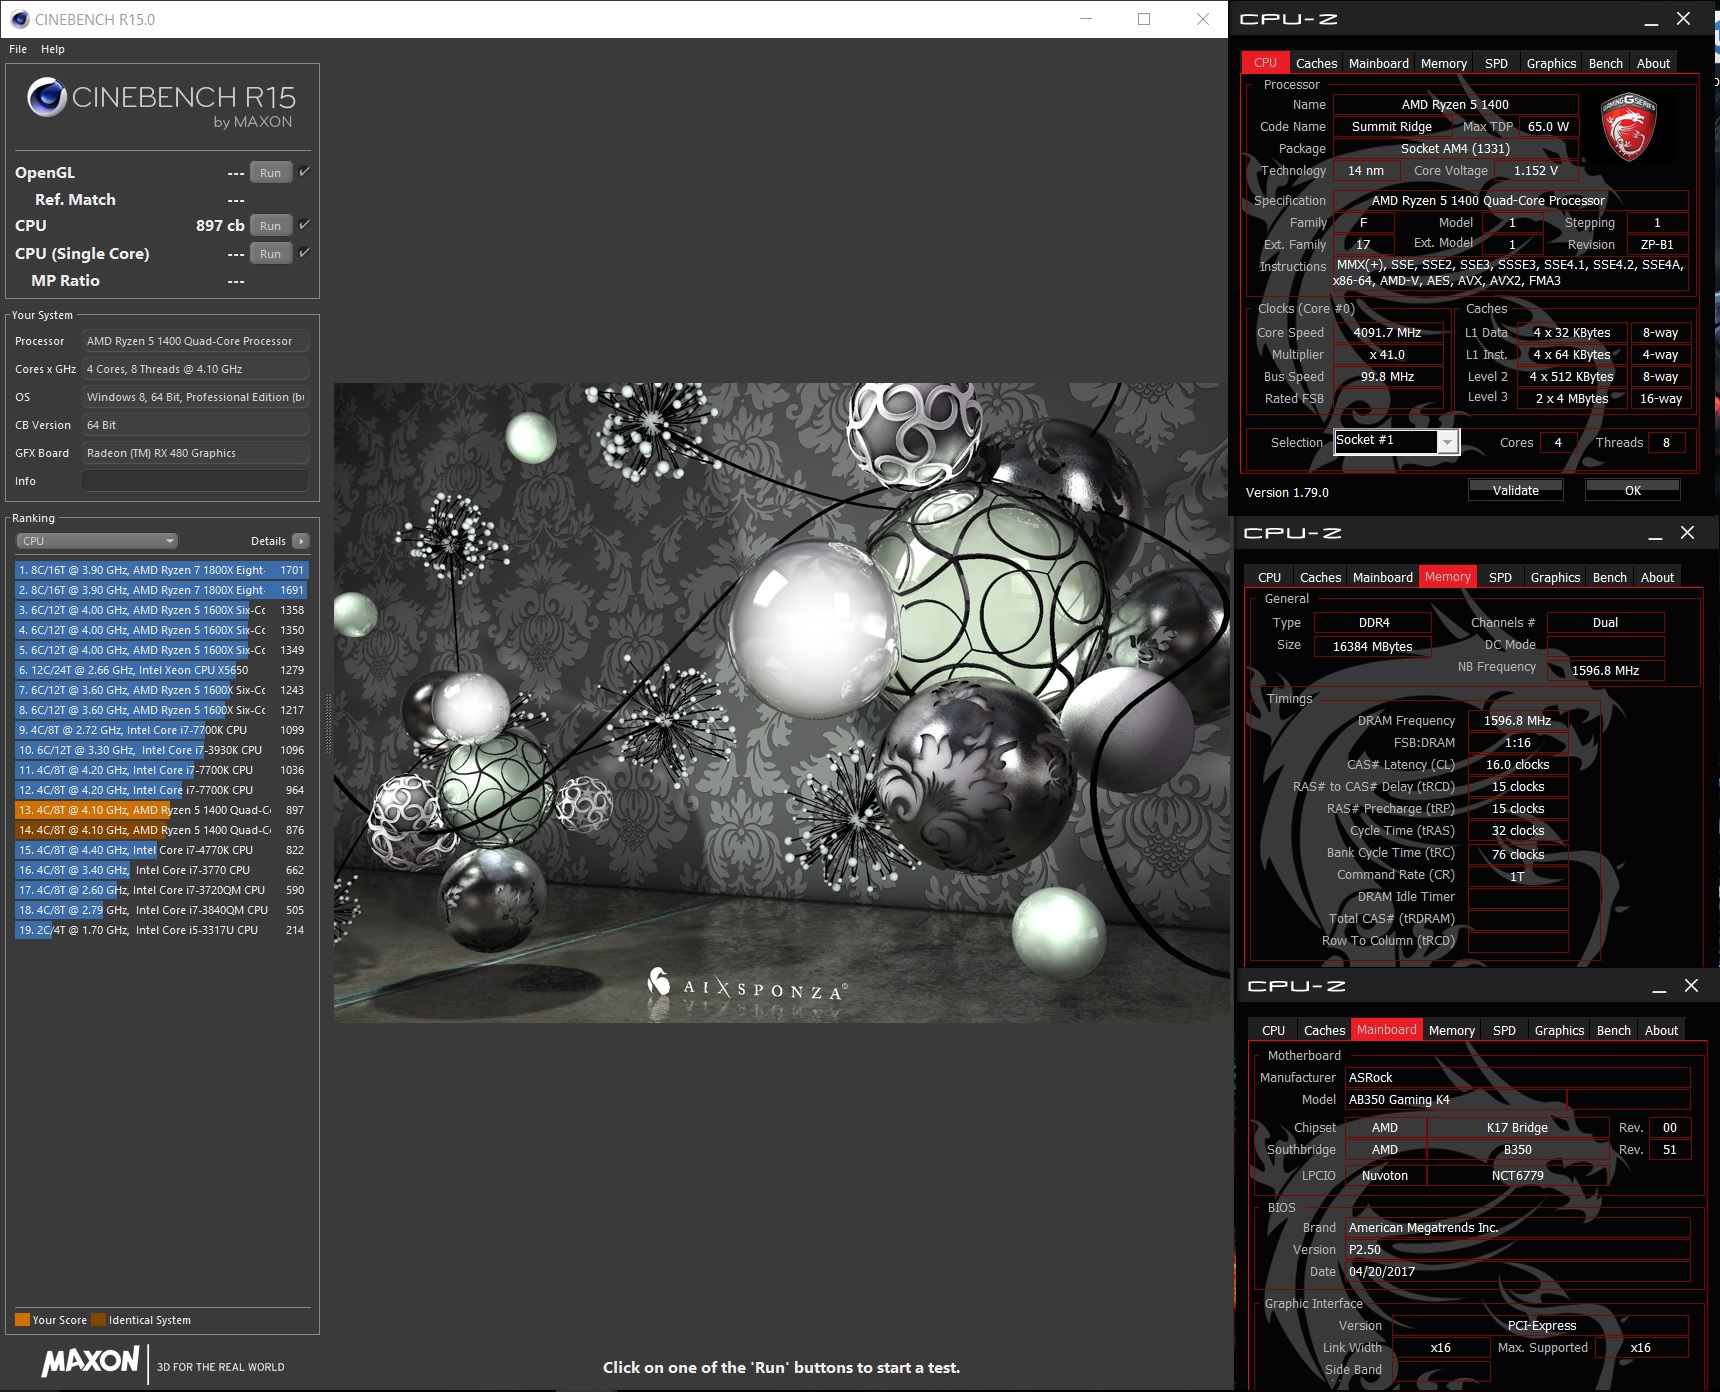The image size is (1720, 1392).
Task: Select ranking row 13 Ryzen 5 1400 score 897
Action: click(x=161, y=810)
